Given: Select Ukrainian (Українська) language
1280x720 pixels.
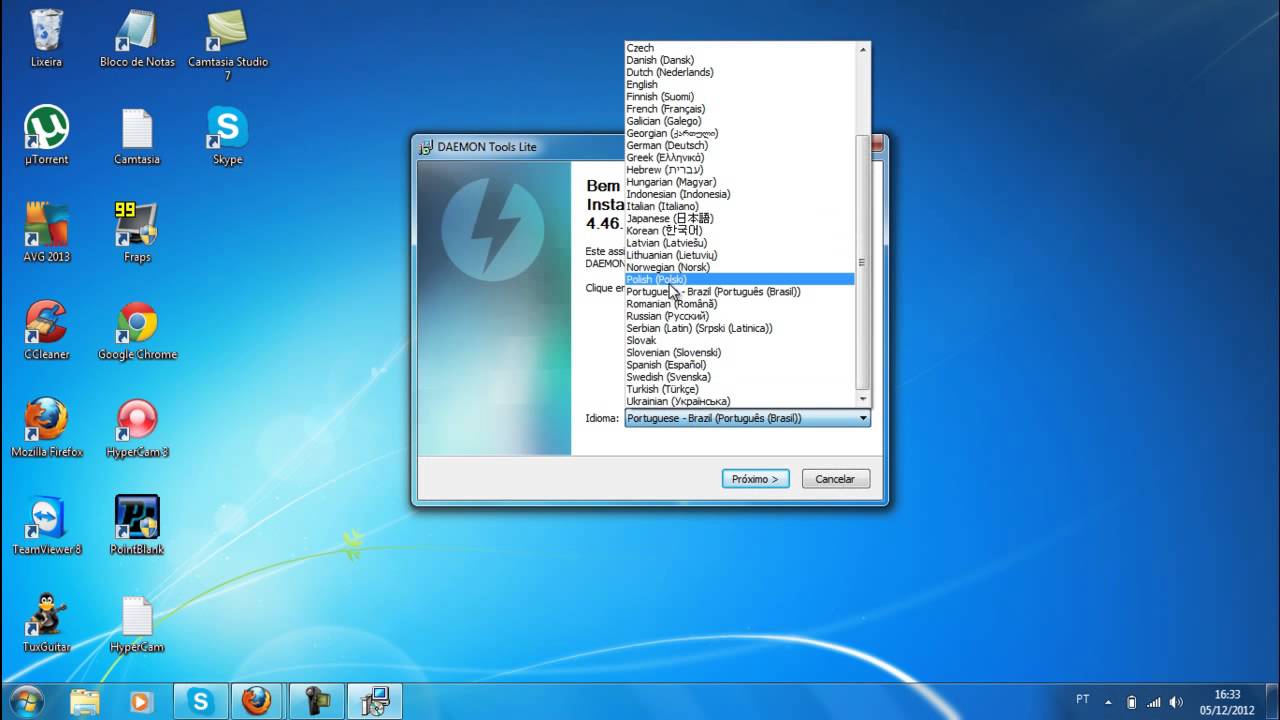Looking at the screenshot, I should click(740, 401).
